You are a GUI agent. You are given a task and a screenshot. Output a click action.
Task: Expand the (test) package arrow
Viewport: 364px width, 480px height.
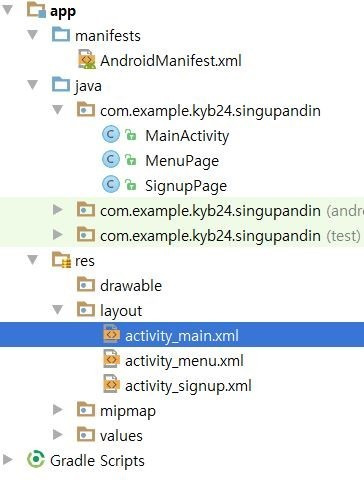click(58, 235)
